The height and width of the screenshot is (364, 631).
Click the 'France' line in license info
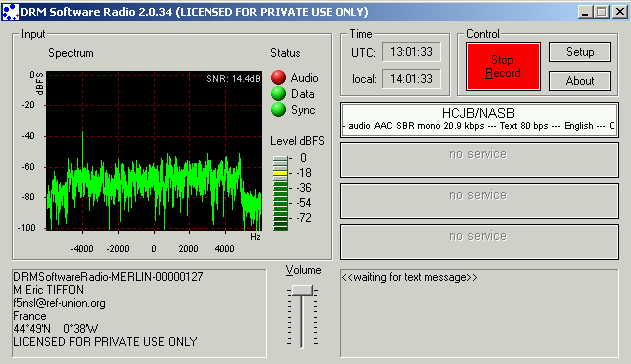[x=30, y=316]
